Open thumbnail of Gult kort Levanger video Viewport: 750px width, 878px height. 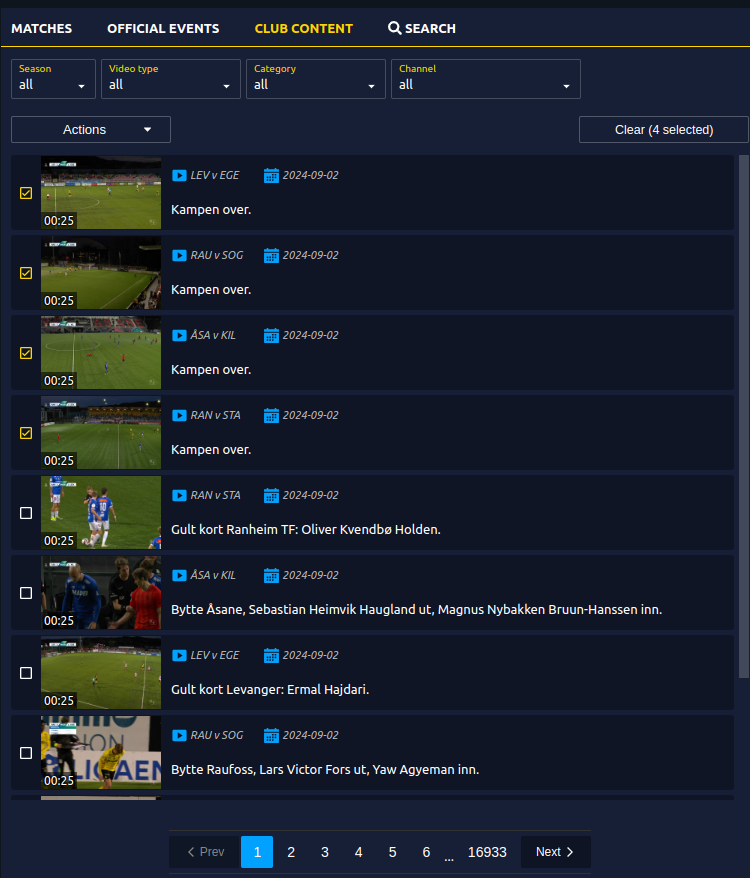tap(101, 673)
